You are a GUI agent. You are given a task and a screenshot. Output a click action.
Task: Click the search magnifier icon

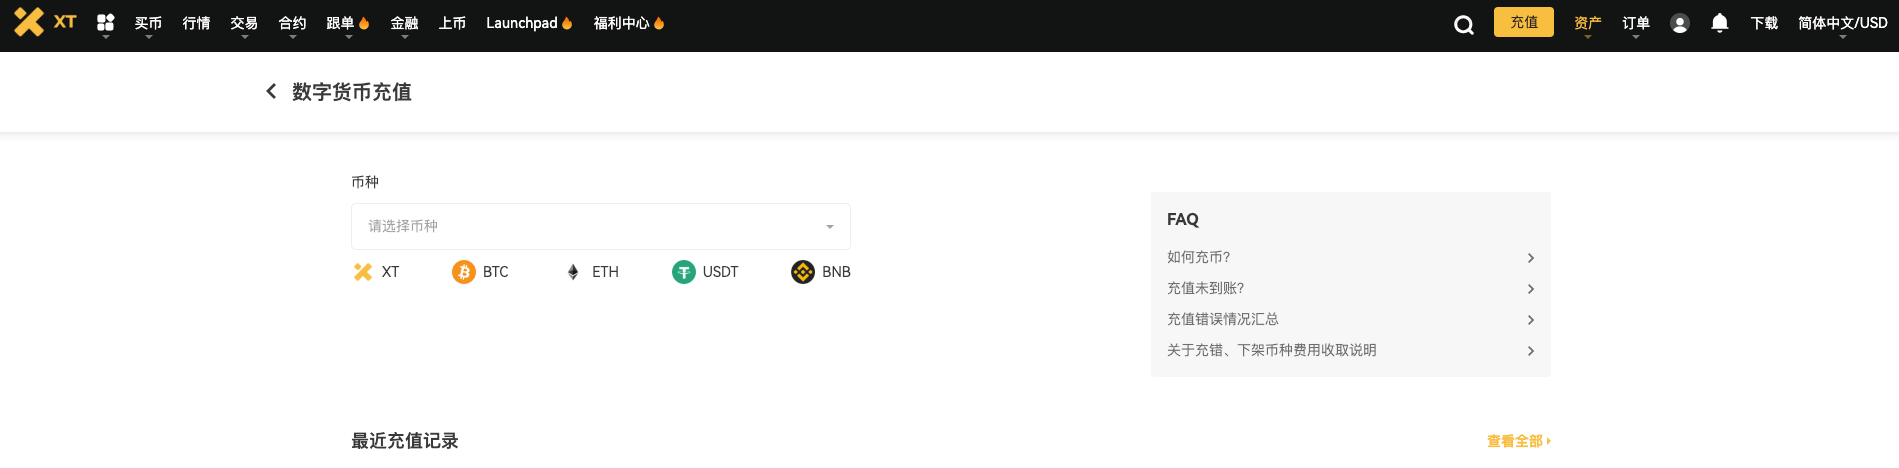(1464, 25)
